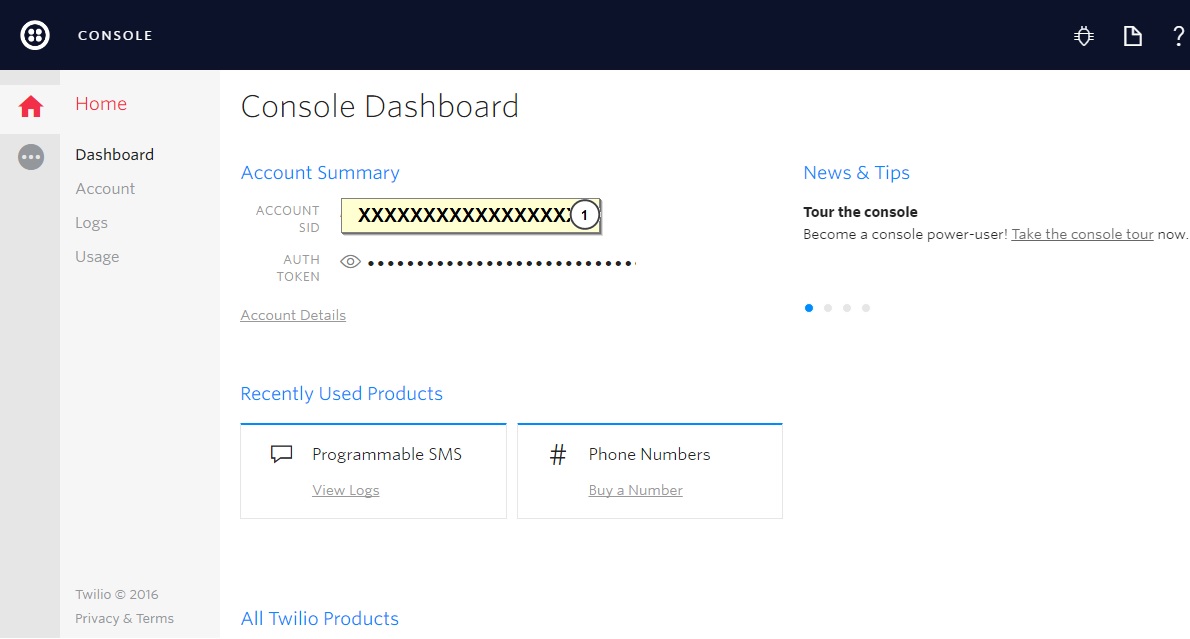The width and height of the screenshot is (1190, 639).
Task: Open the all products ellipsis icon
Action: click(x=31, y=157)
